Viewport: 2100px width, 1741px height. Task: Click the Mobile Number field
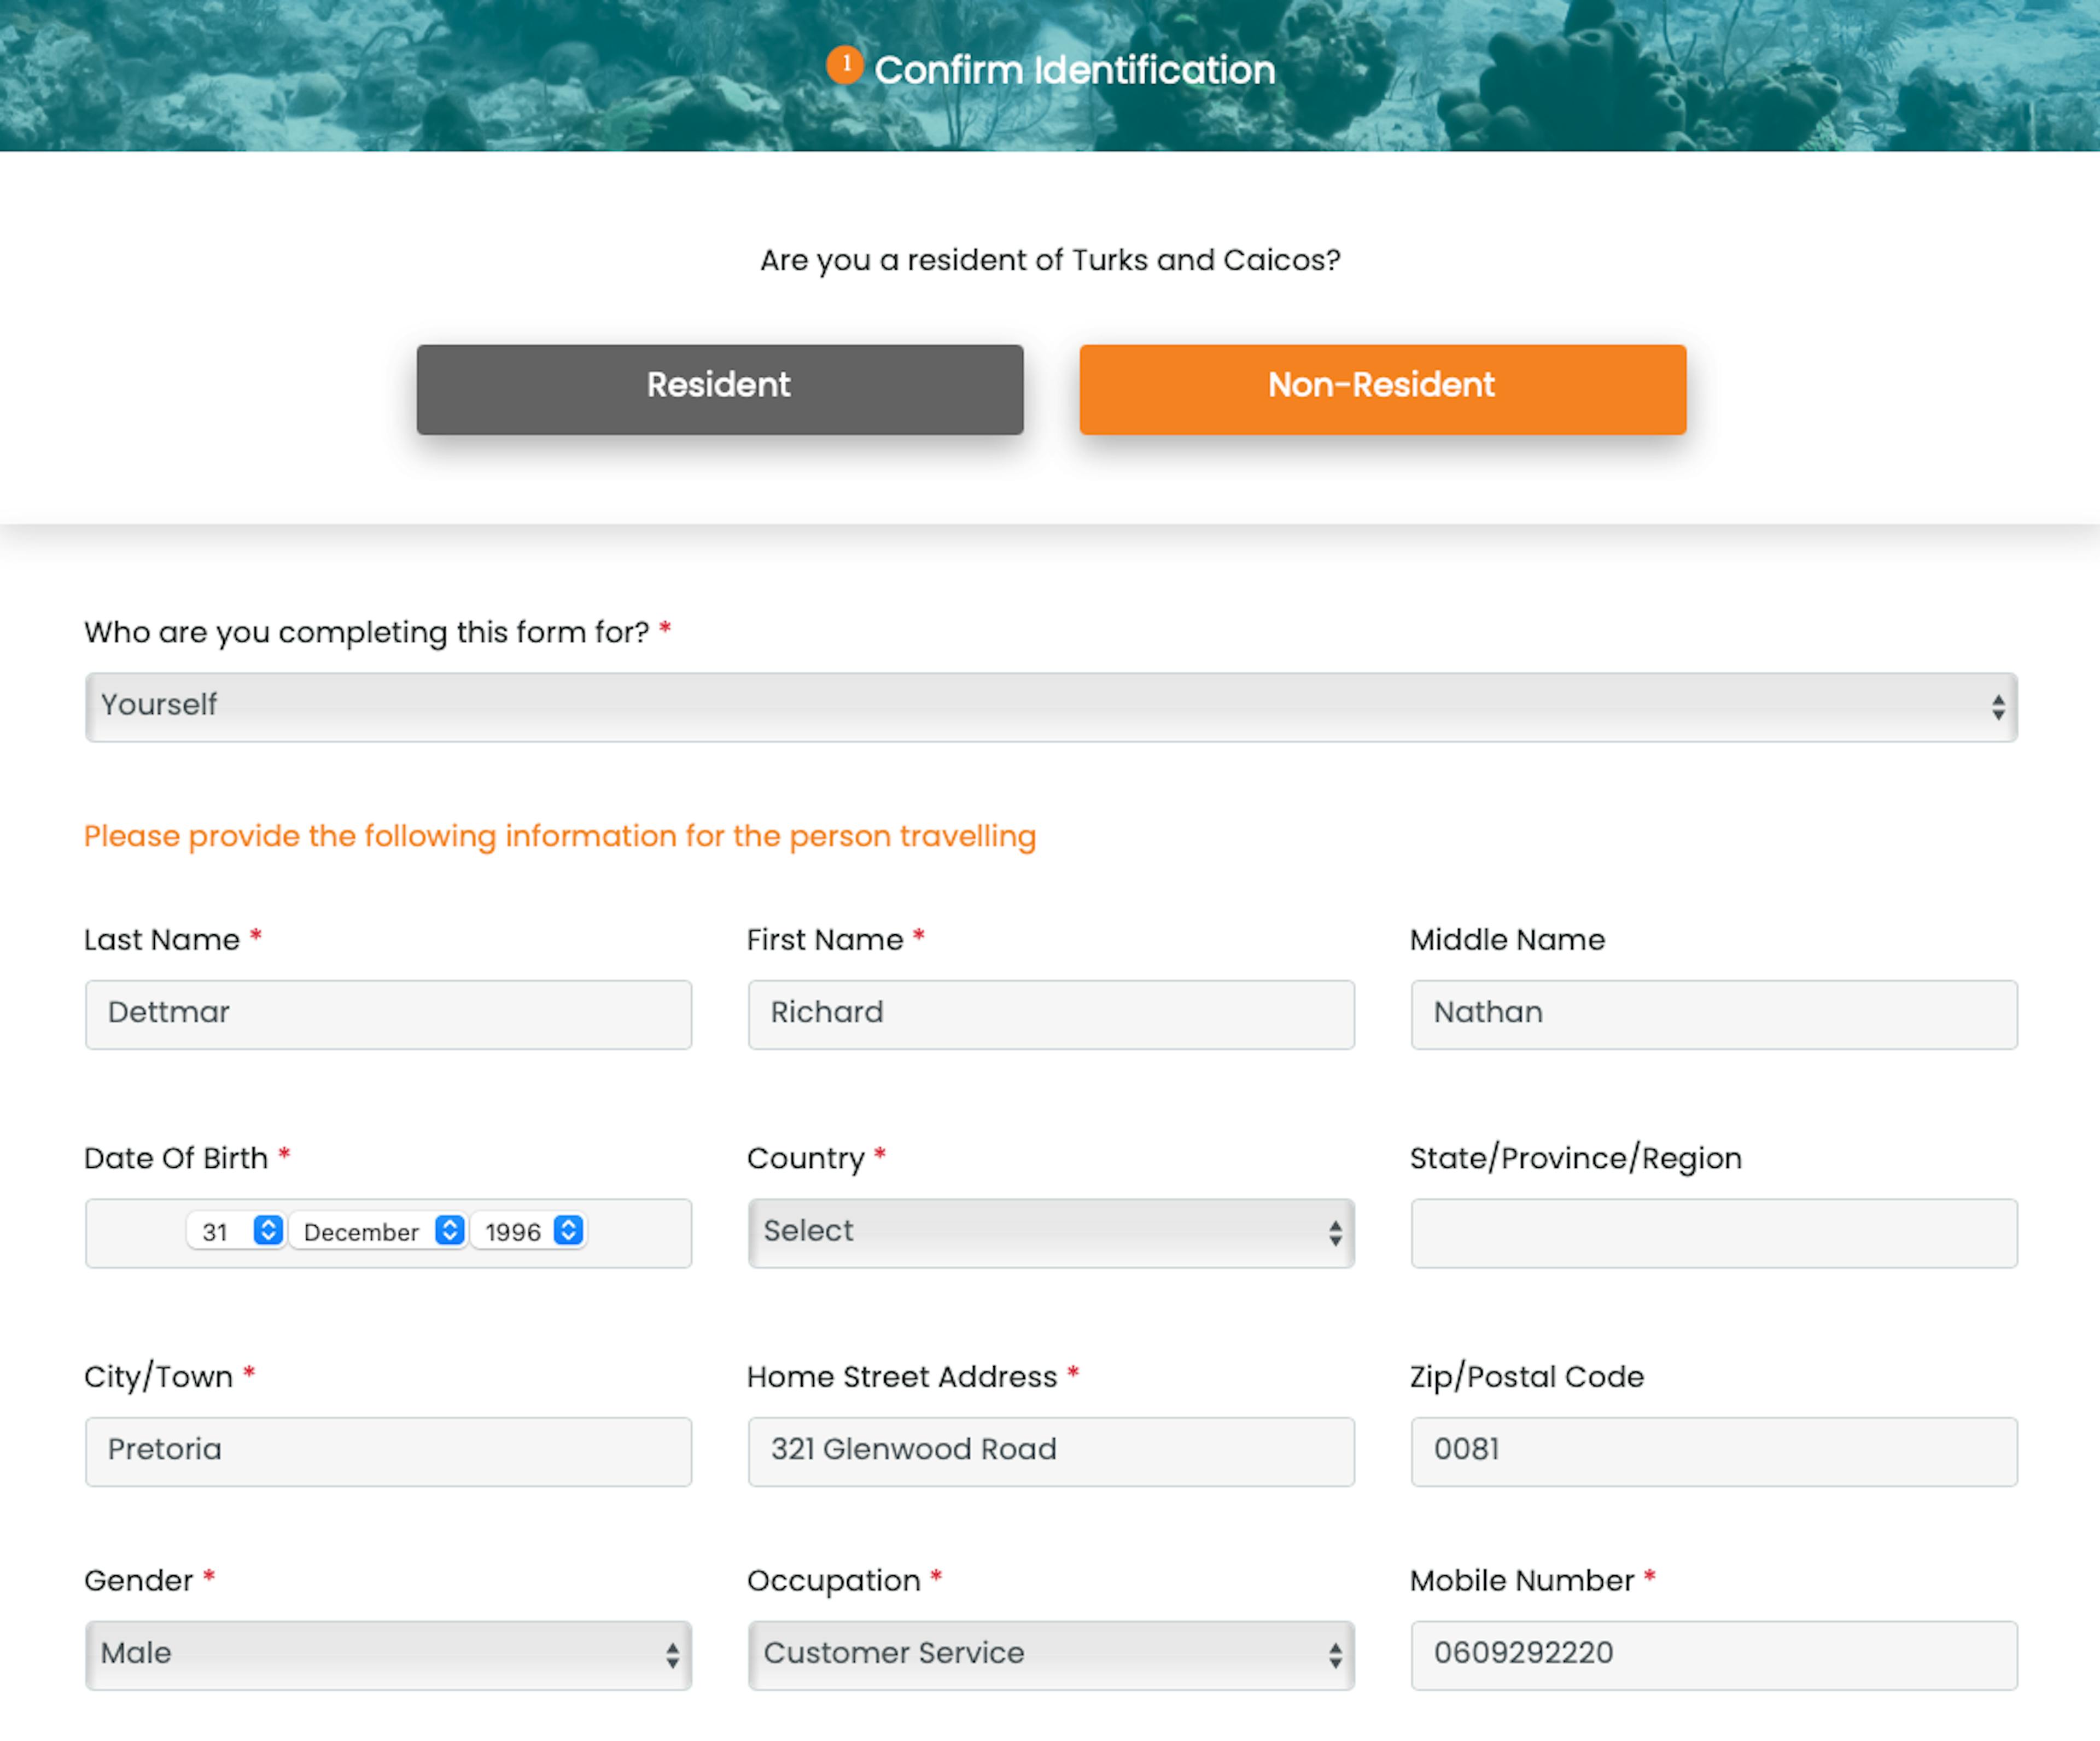1714,1655
